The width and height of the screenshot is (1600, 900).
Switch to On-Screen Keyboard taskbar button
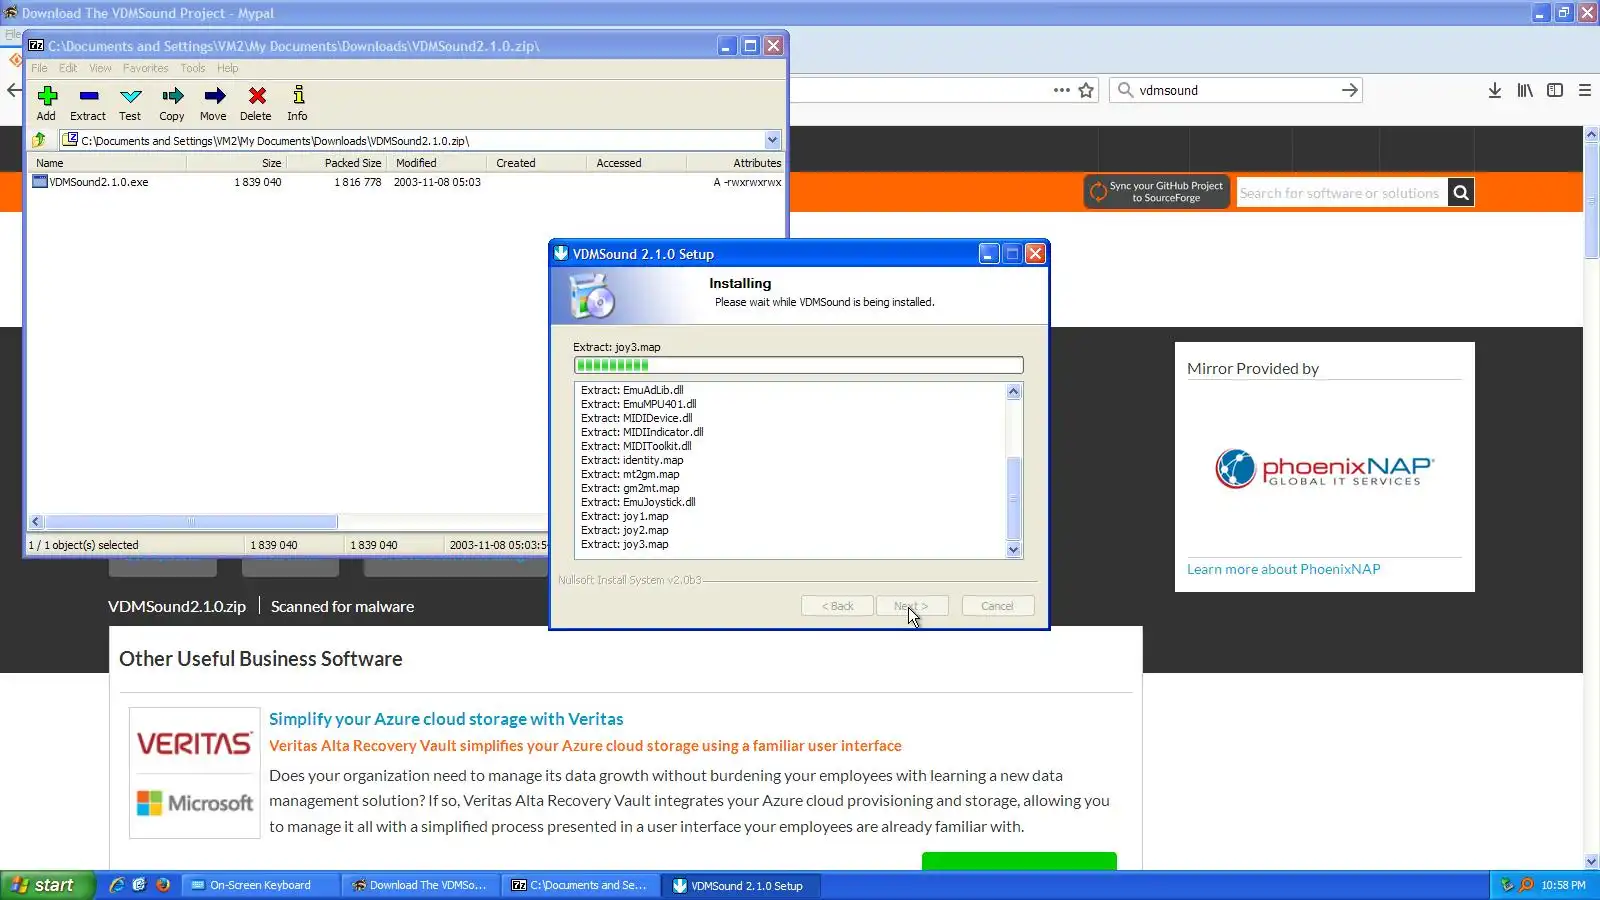[260, 885]
